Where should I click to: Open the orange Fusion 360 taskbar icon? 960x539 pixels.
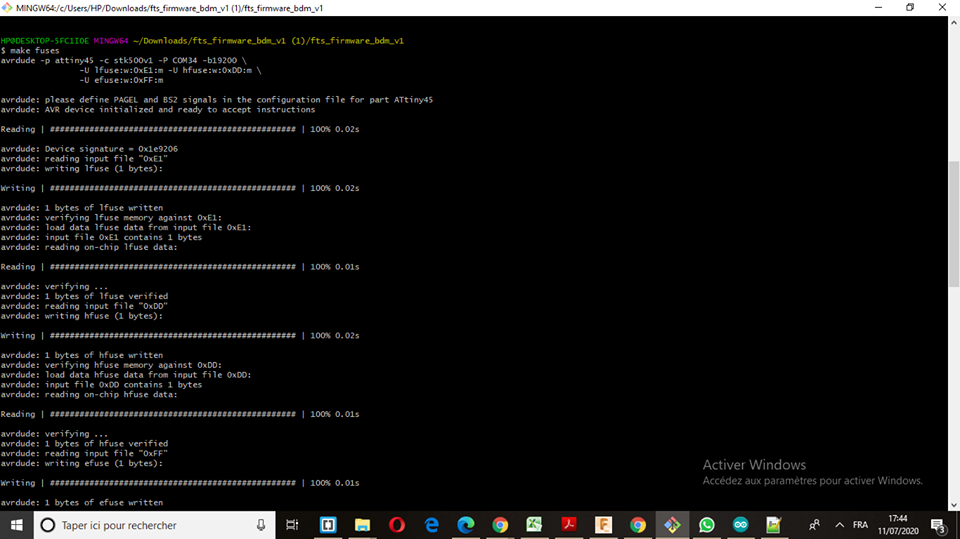603,525
